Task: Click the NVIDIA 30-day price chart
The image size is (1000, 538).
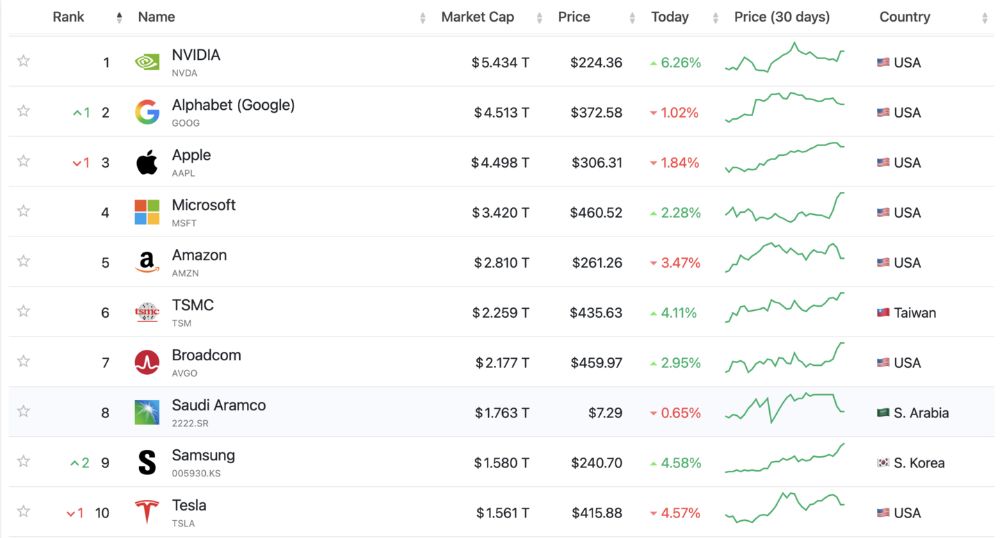Action: [x=784, y=57]
